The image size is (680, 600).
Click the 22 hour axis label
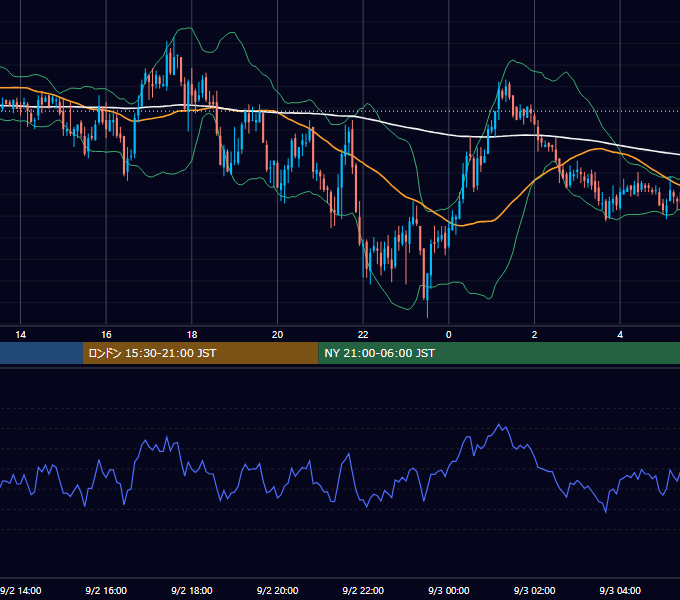[363, 335]
